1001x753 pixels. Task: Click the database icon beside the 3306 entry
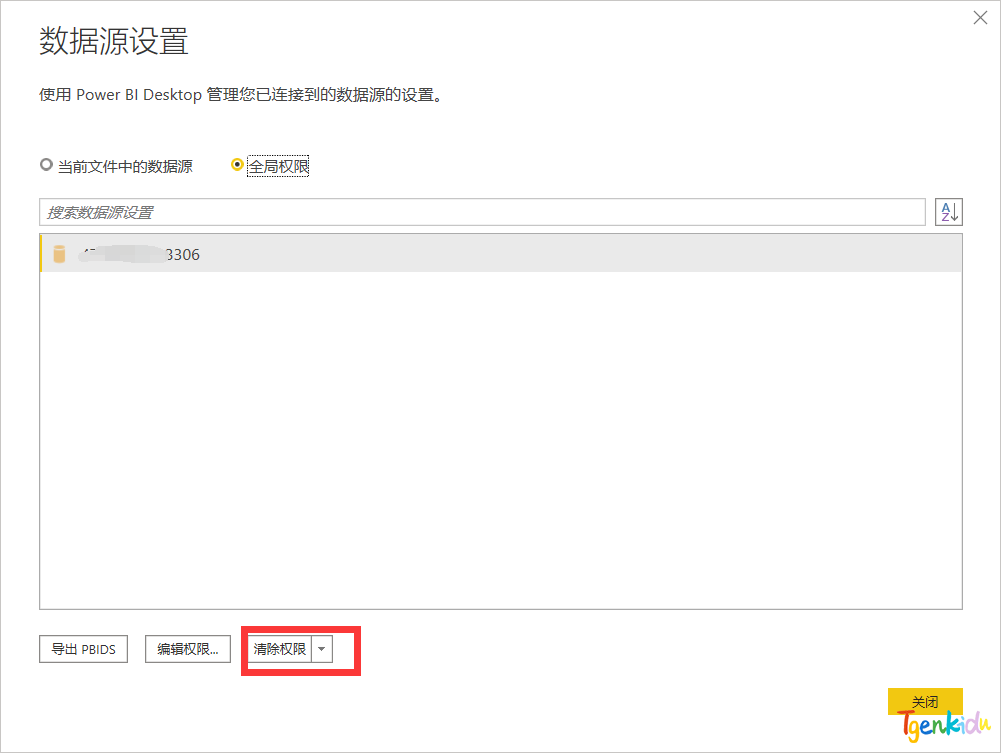[59, 254]
